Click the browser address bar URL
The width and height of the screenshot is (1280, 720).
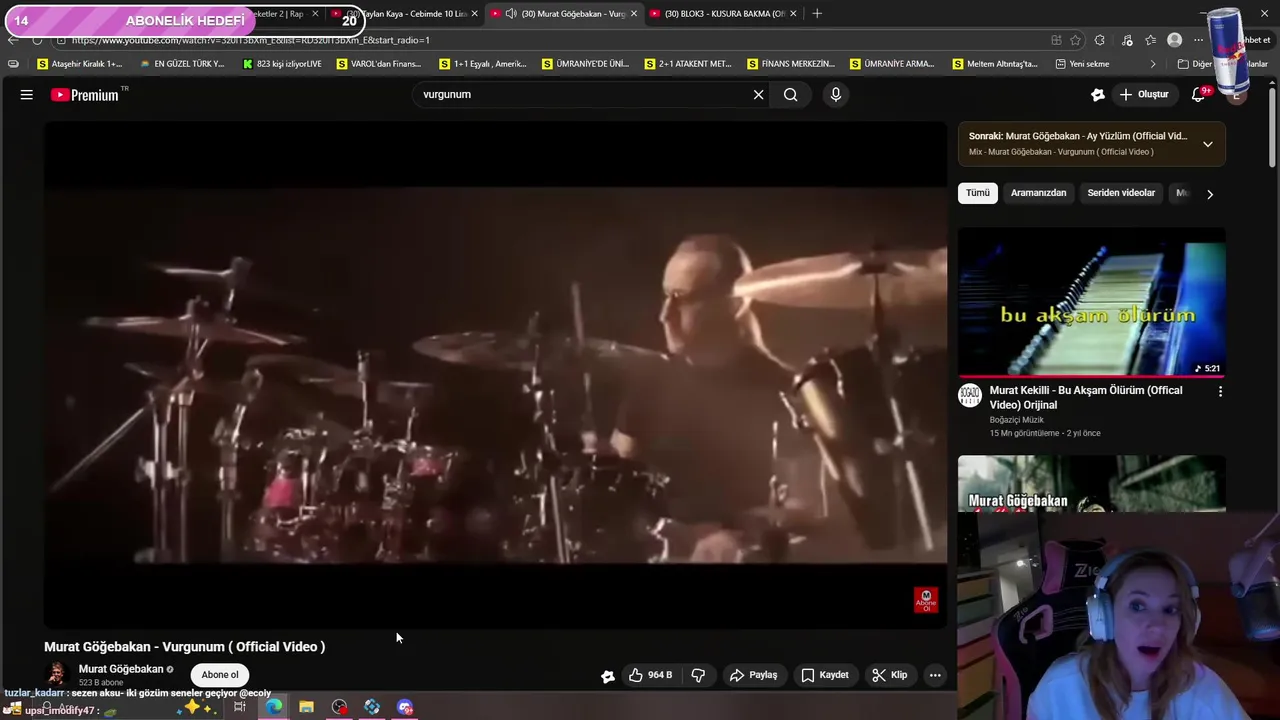pyautogui.click(x=250, y=40)
